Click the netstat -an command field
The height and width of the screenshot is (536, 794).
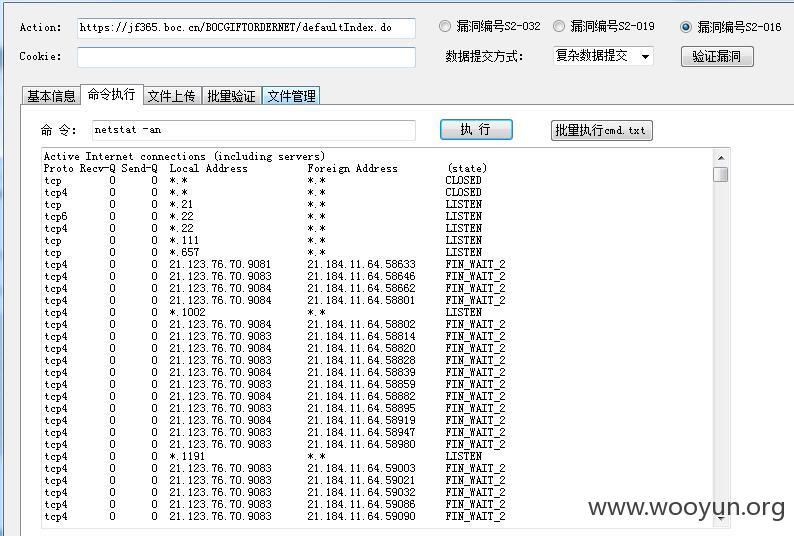click(x=254, y=130)
